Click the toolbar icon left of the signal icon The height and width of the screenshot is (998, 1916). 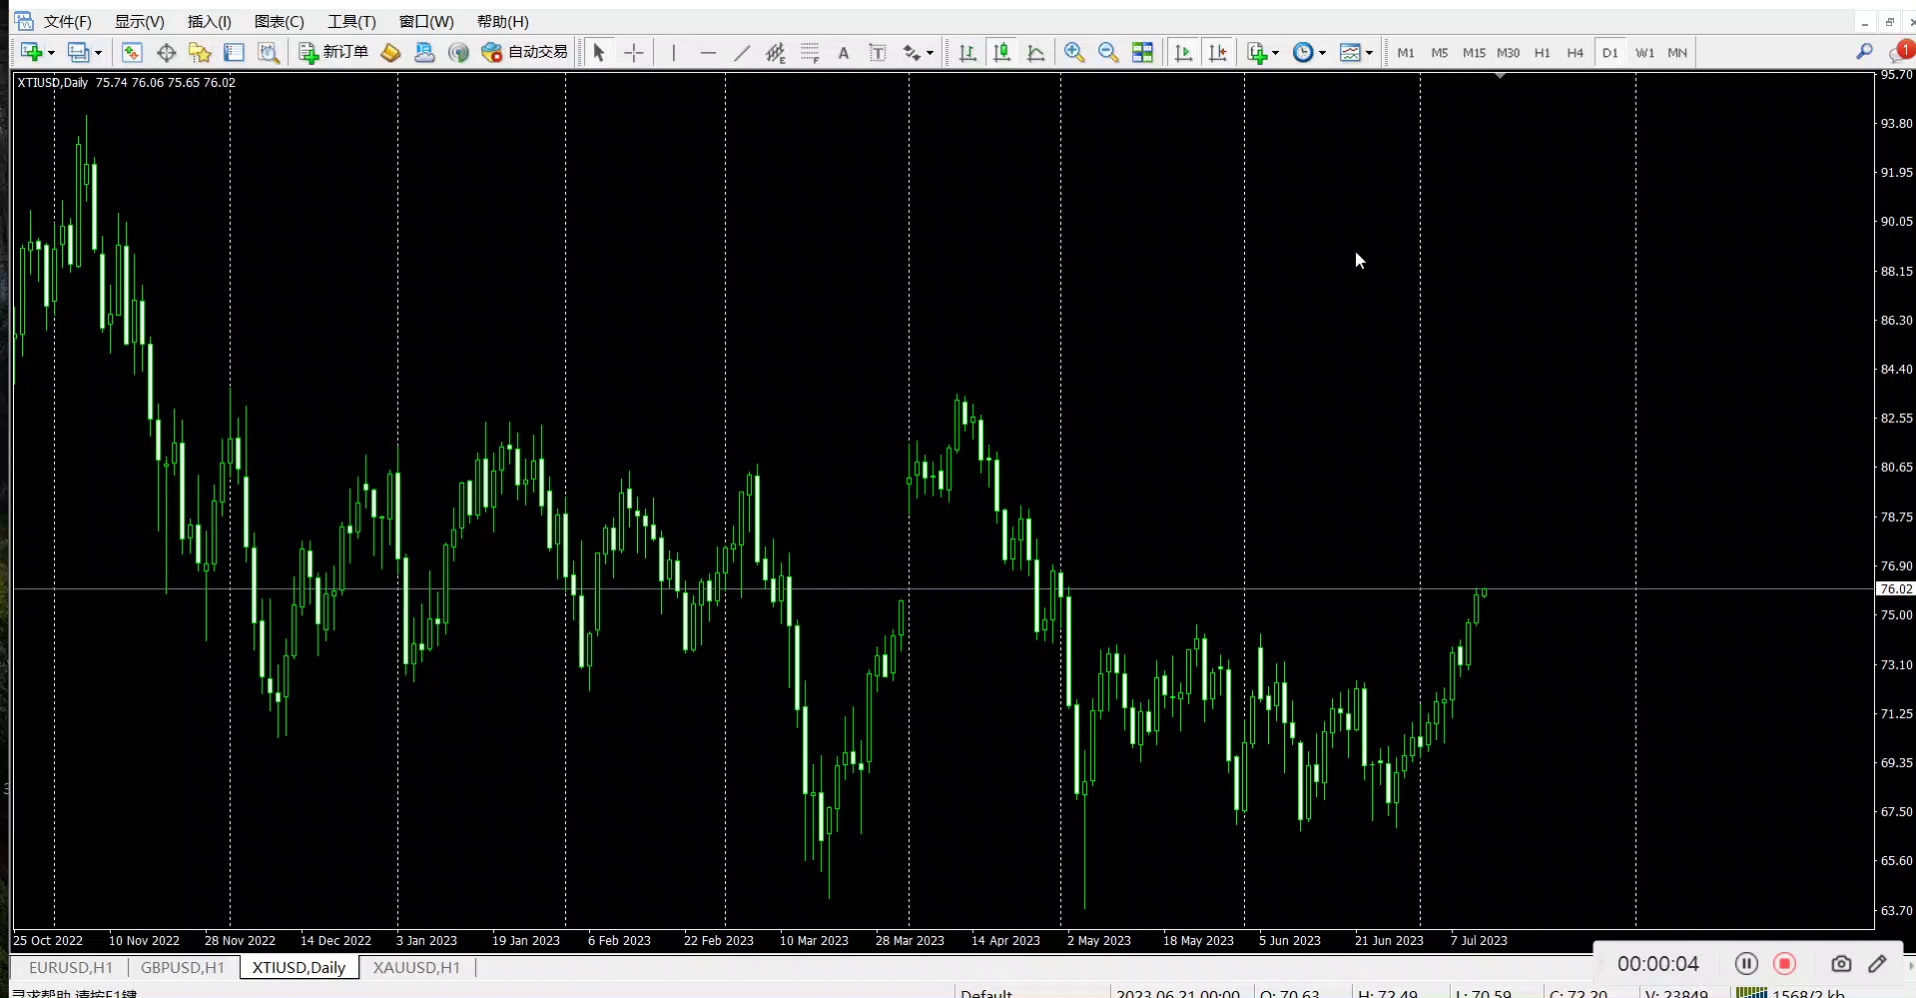point(425,53)
